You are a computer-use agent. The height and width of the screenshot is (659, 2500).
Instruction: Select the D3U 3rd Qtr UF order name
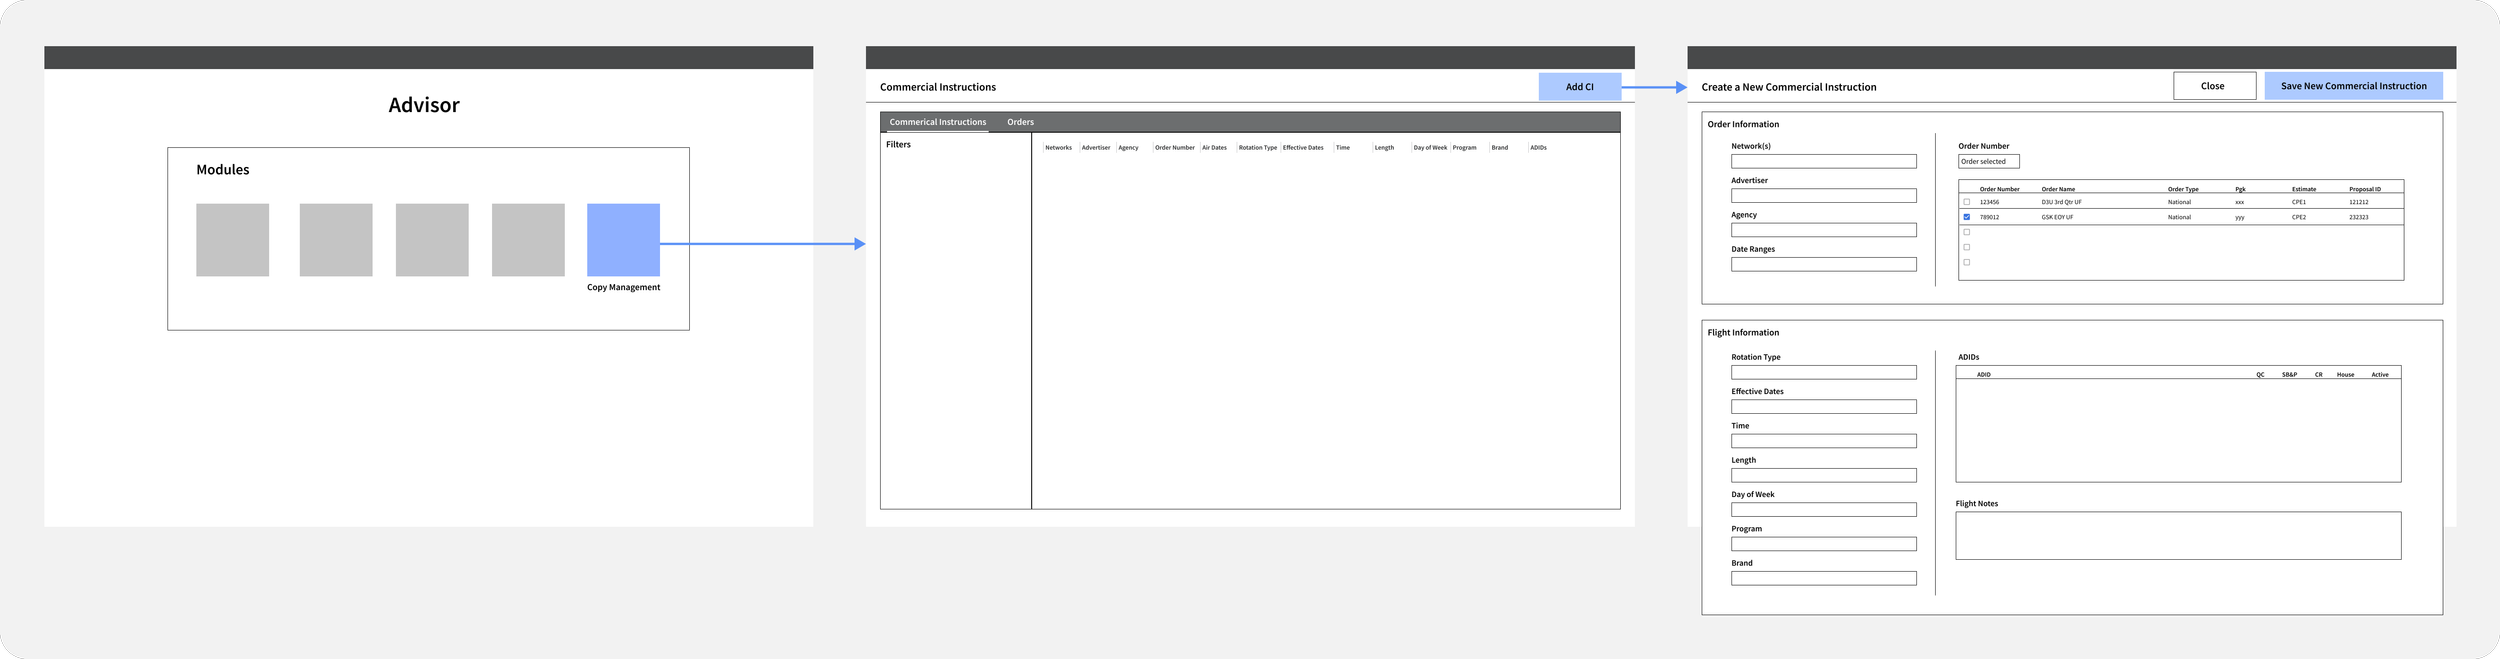2061,202
